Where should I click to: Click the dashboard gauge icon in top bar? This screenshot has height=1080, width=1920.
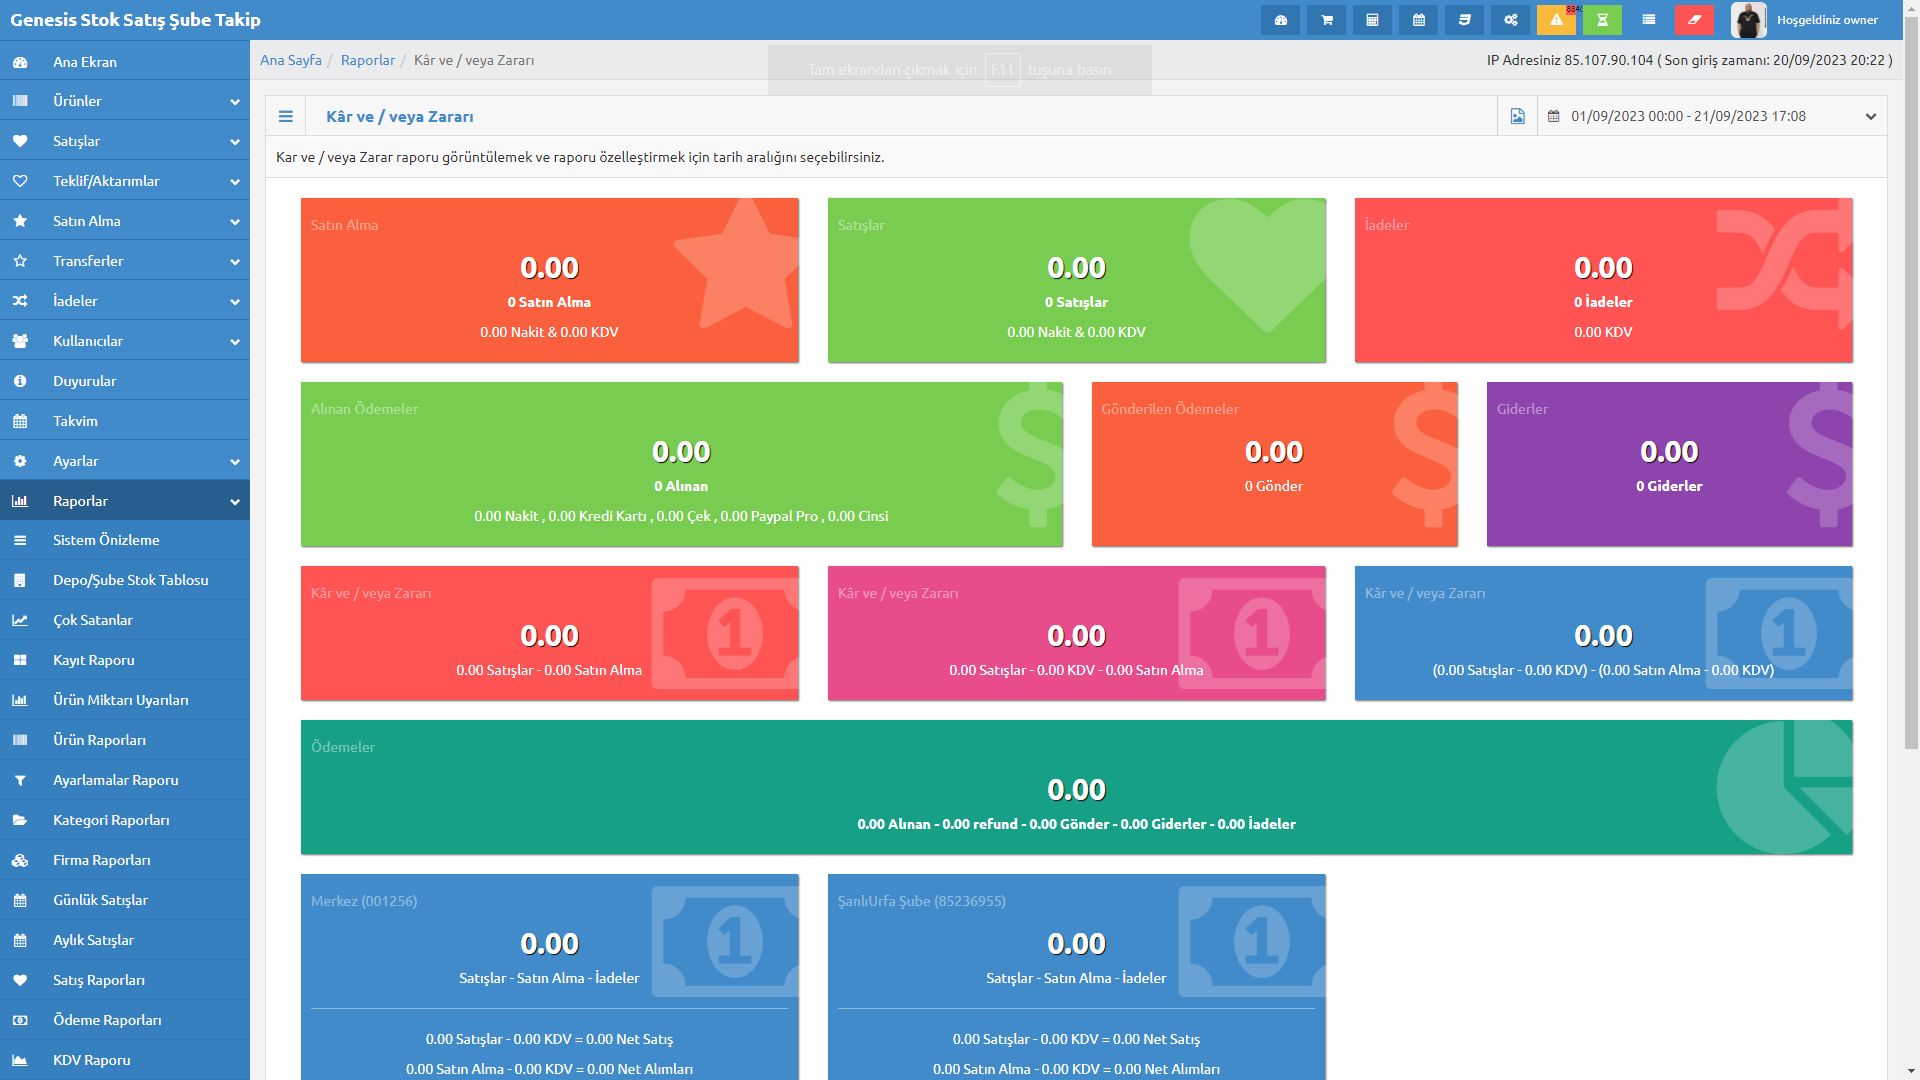[1280, 20]
